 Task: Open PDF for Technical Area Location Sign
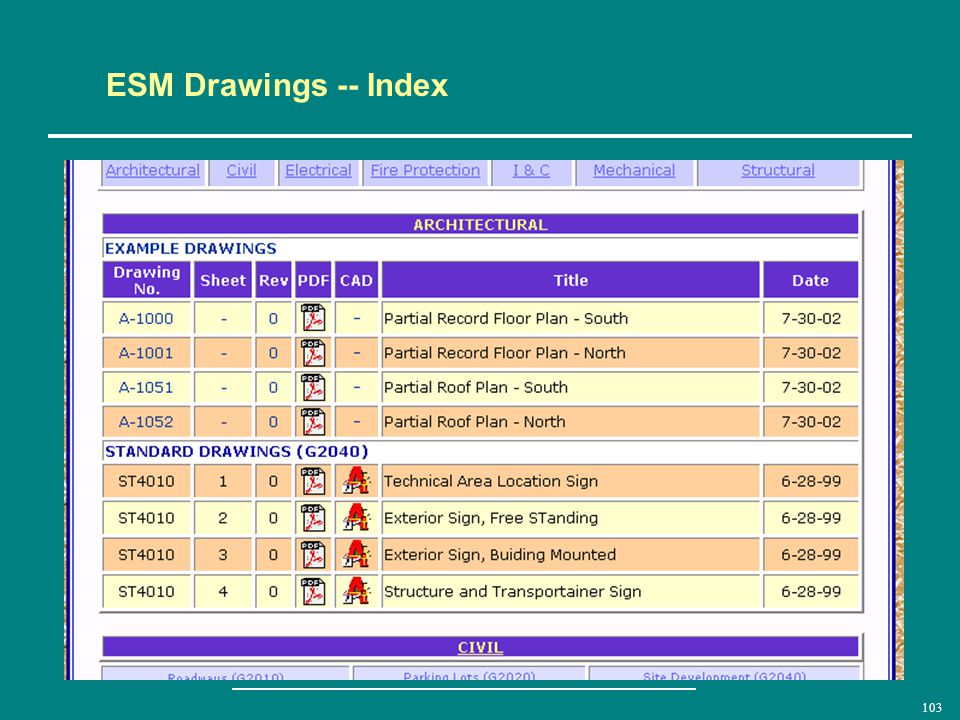(313, 481)
